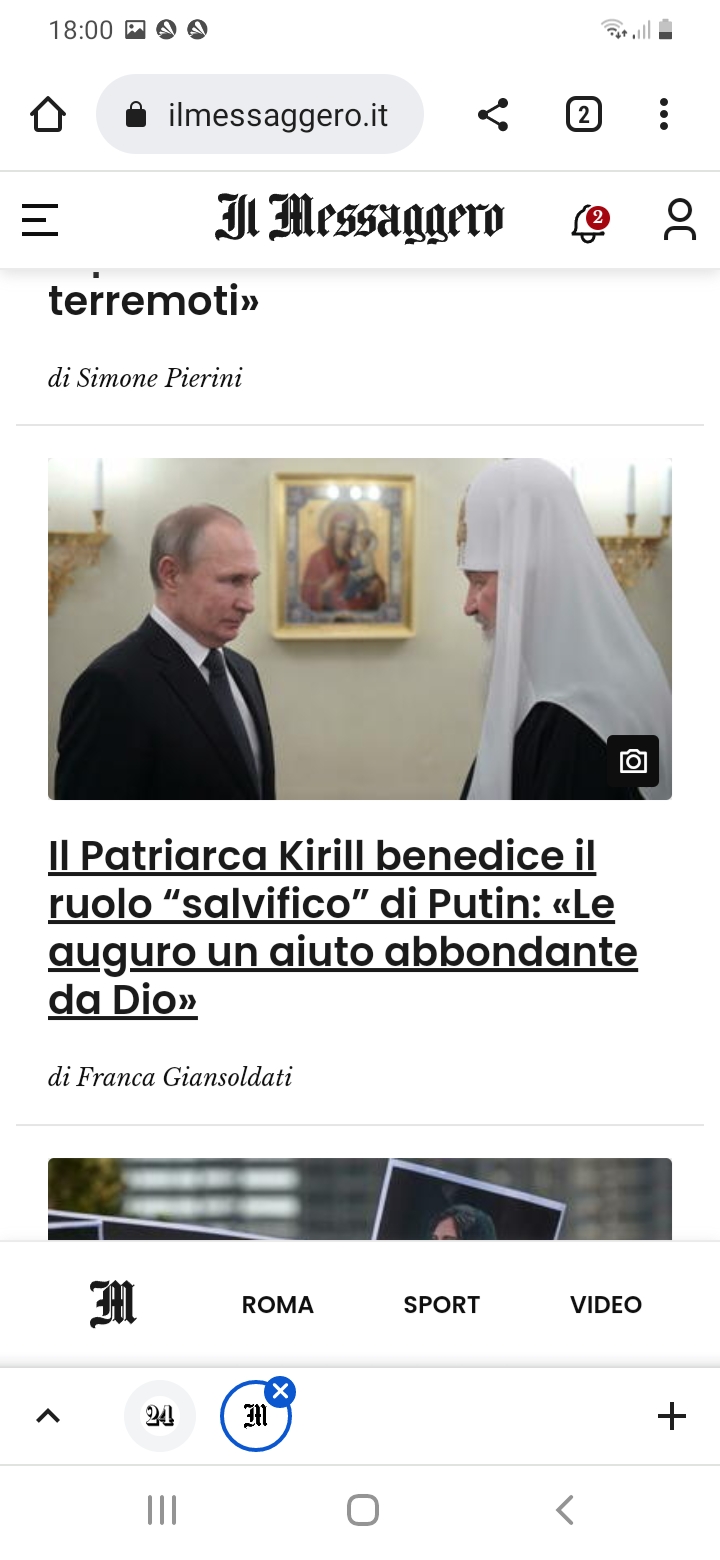Switch to the Sole 24 Ore tab

point(160,1416)
